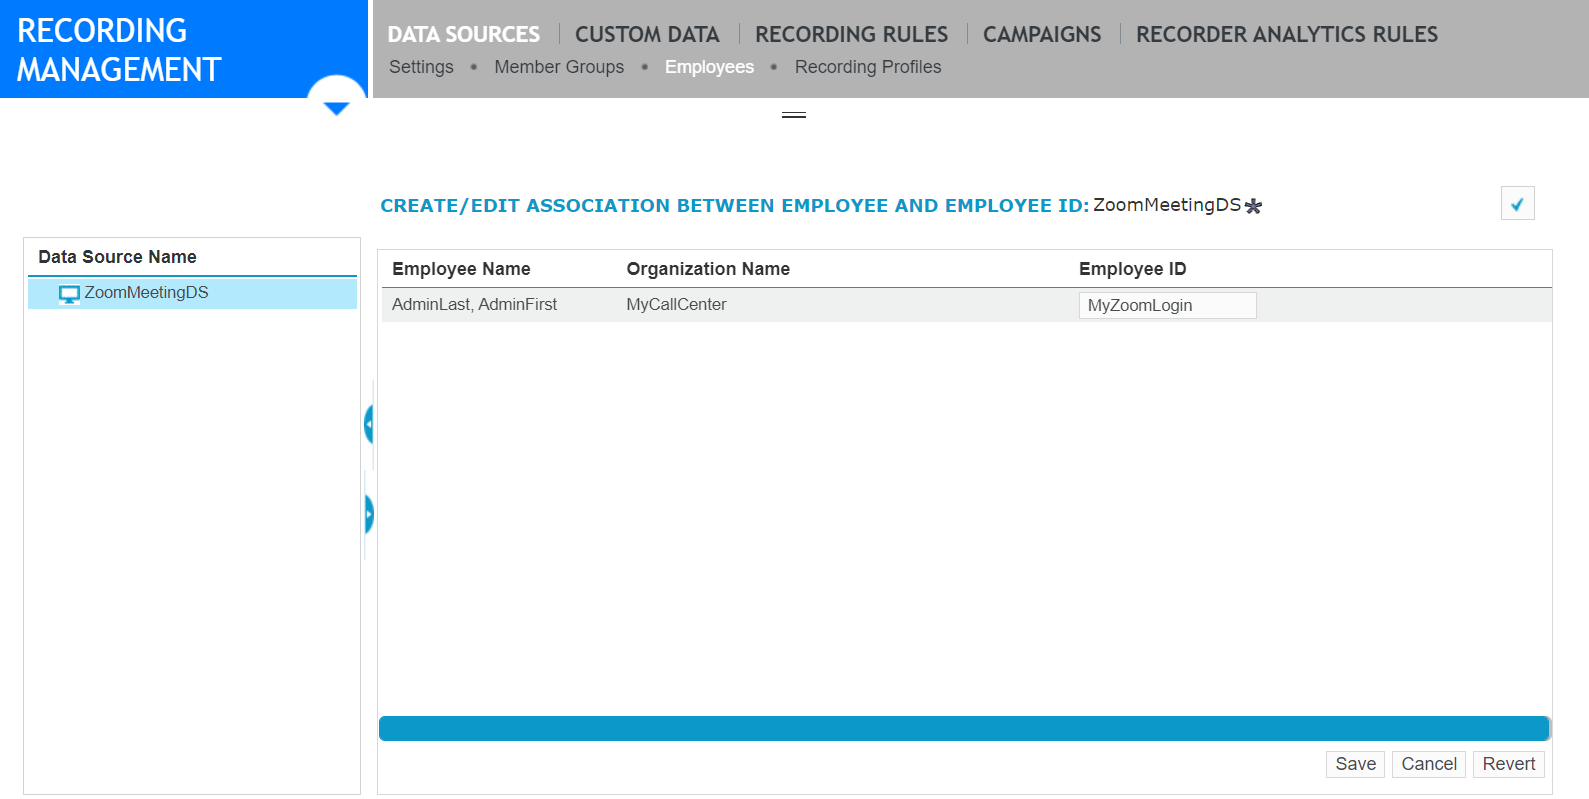
Task: Open the Custom Data tab
Action: pyautogui.click(x=647, y=34)
